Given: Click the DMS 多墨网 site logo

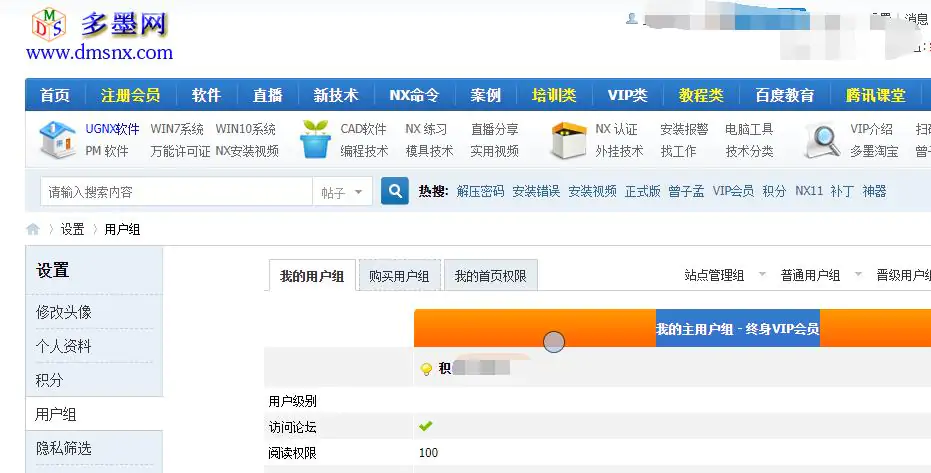Looking at the screenshot, I should tap(100, 34).
